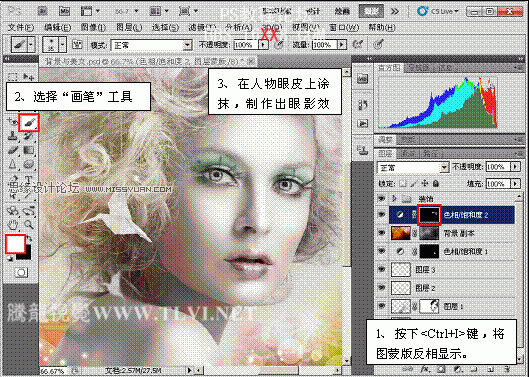Enable tablet pressure for opacity
Image resolution: width=529 pixels, height=377 pixels.
click(279, 45)
